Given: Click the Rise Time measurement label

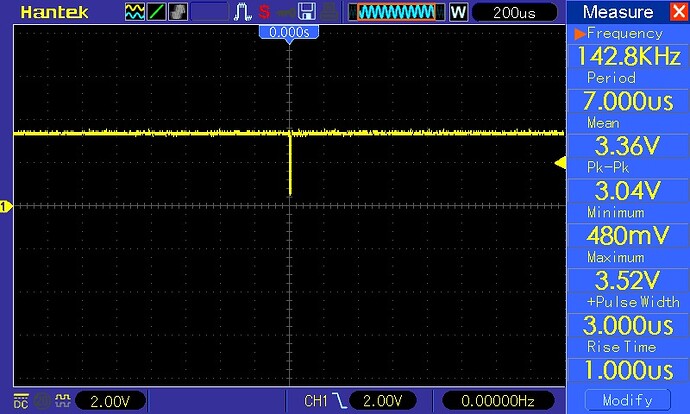Looking at the screenshot, I should (621, 347).
